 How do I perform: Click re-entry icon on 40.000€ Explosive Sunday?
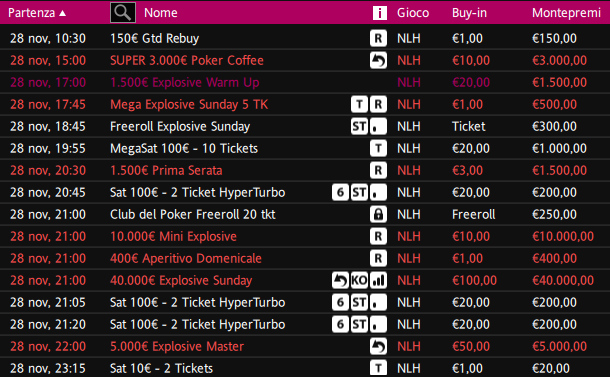(x=340, y=280)
